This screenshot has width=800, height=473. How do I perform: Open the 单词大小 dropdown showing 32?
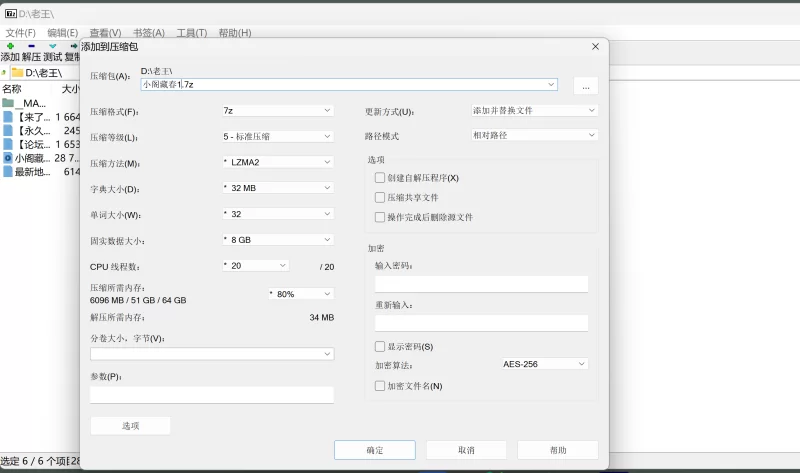278,214
